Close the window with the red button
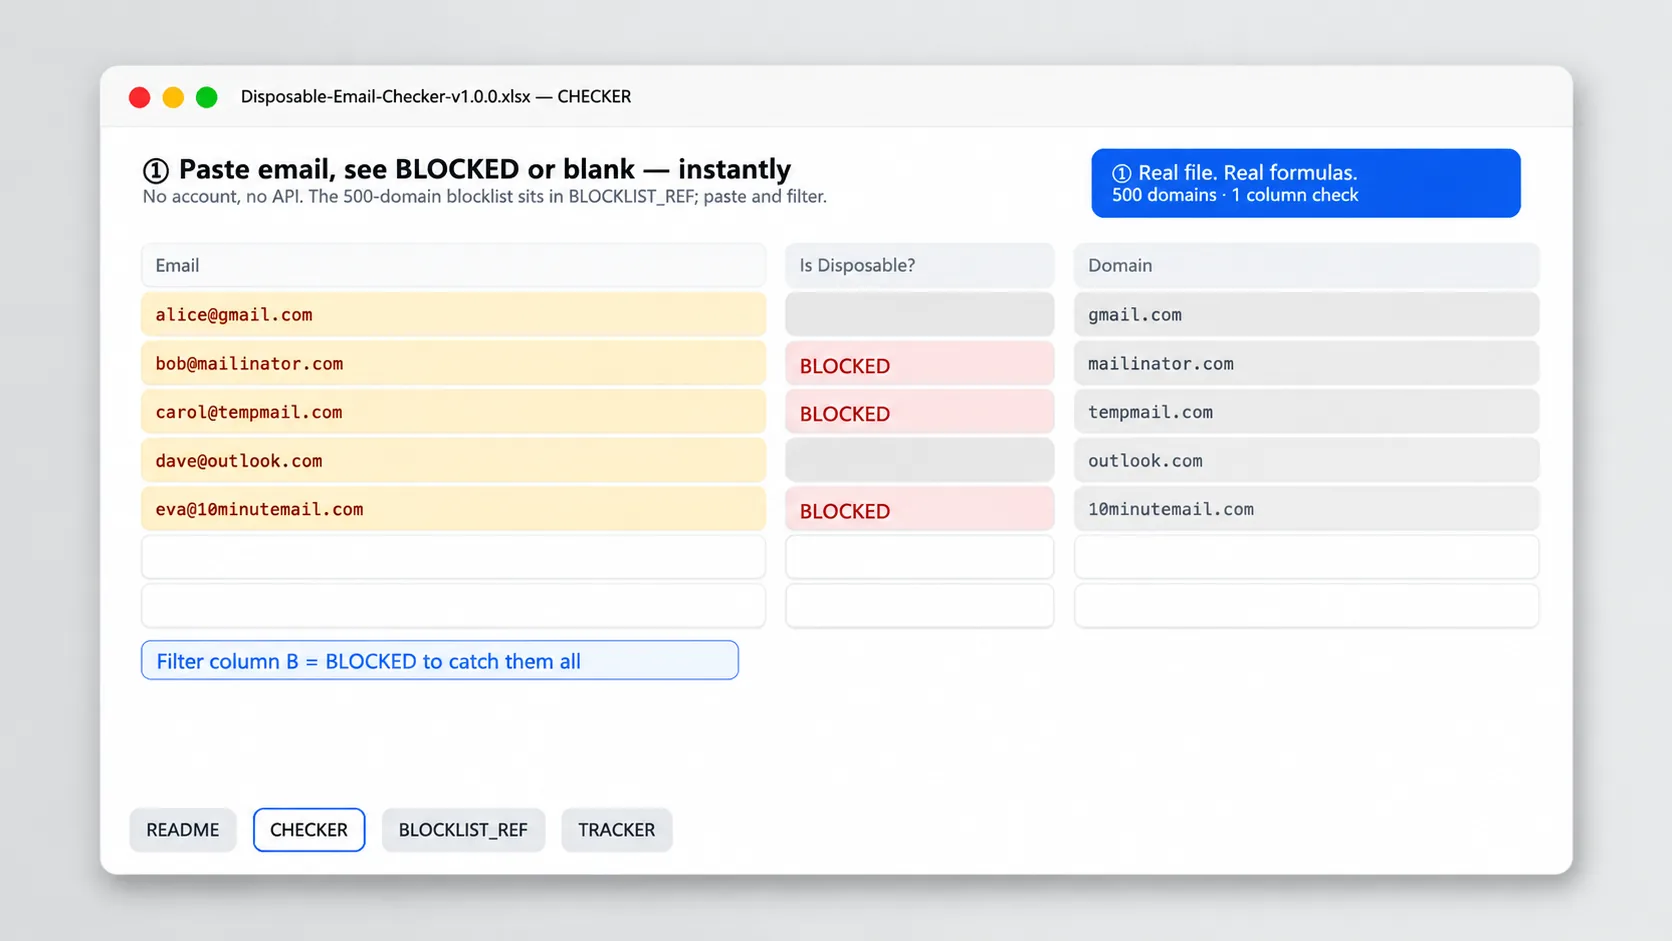 pyautogui.click(x=140, y=97)
